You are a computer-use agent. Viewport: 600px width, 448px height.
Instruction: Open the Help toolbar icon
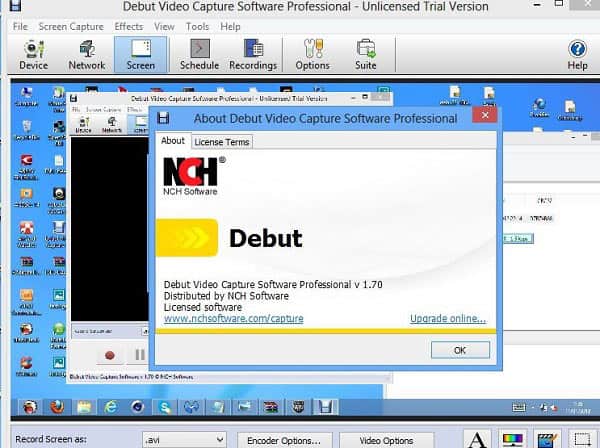click(x=577, y=55)
